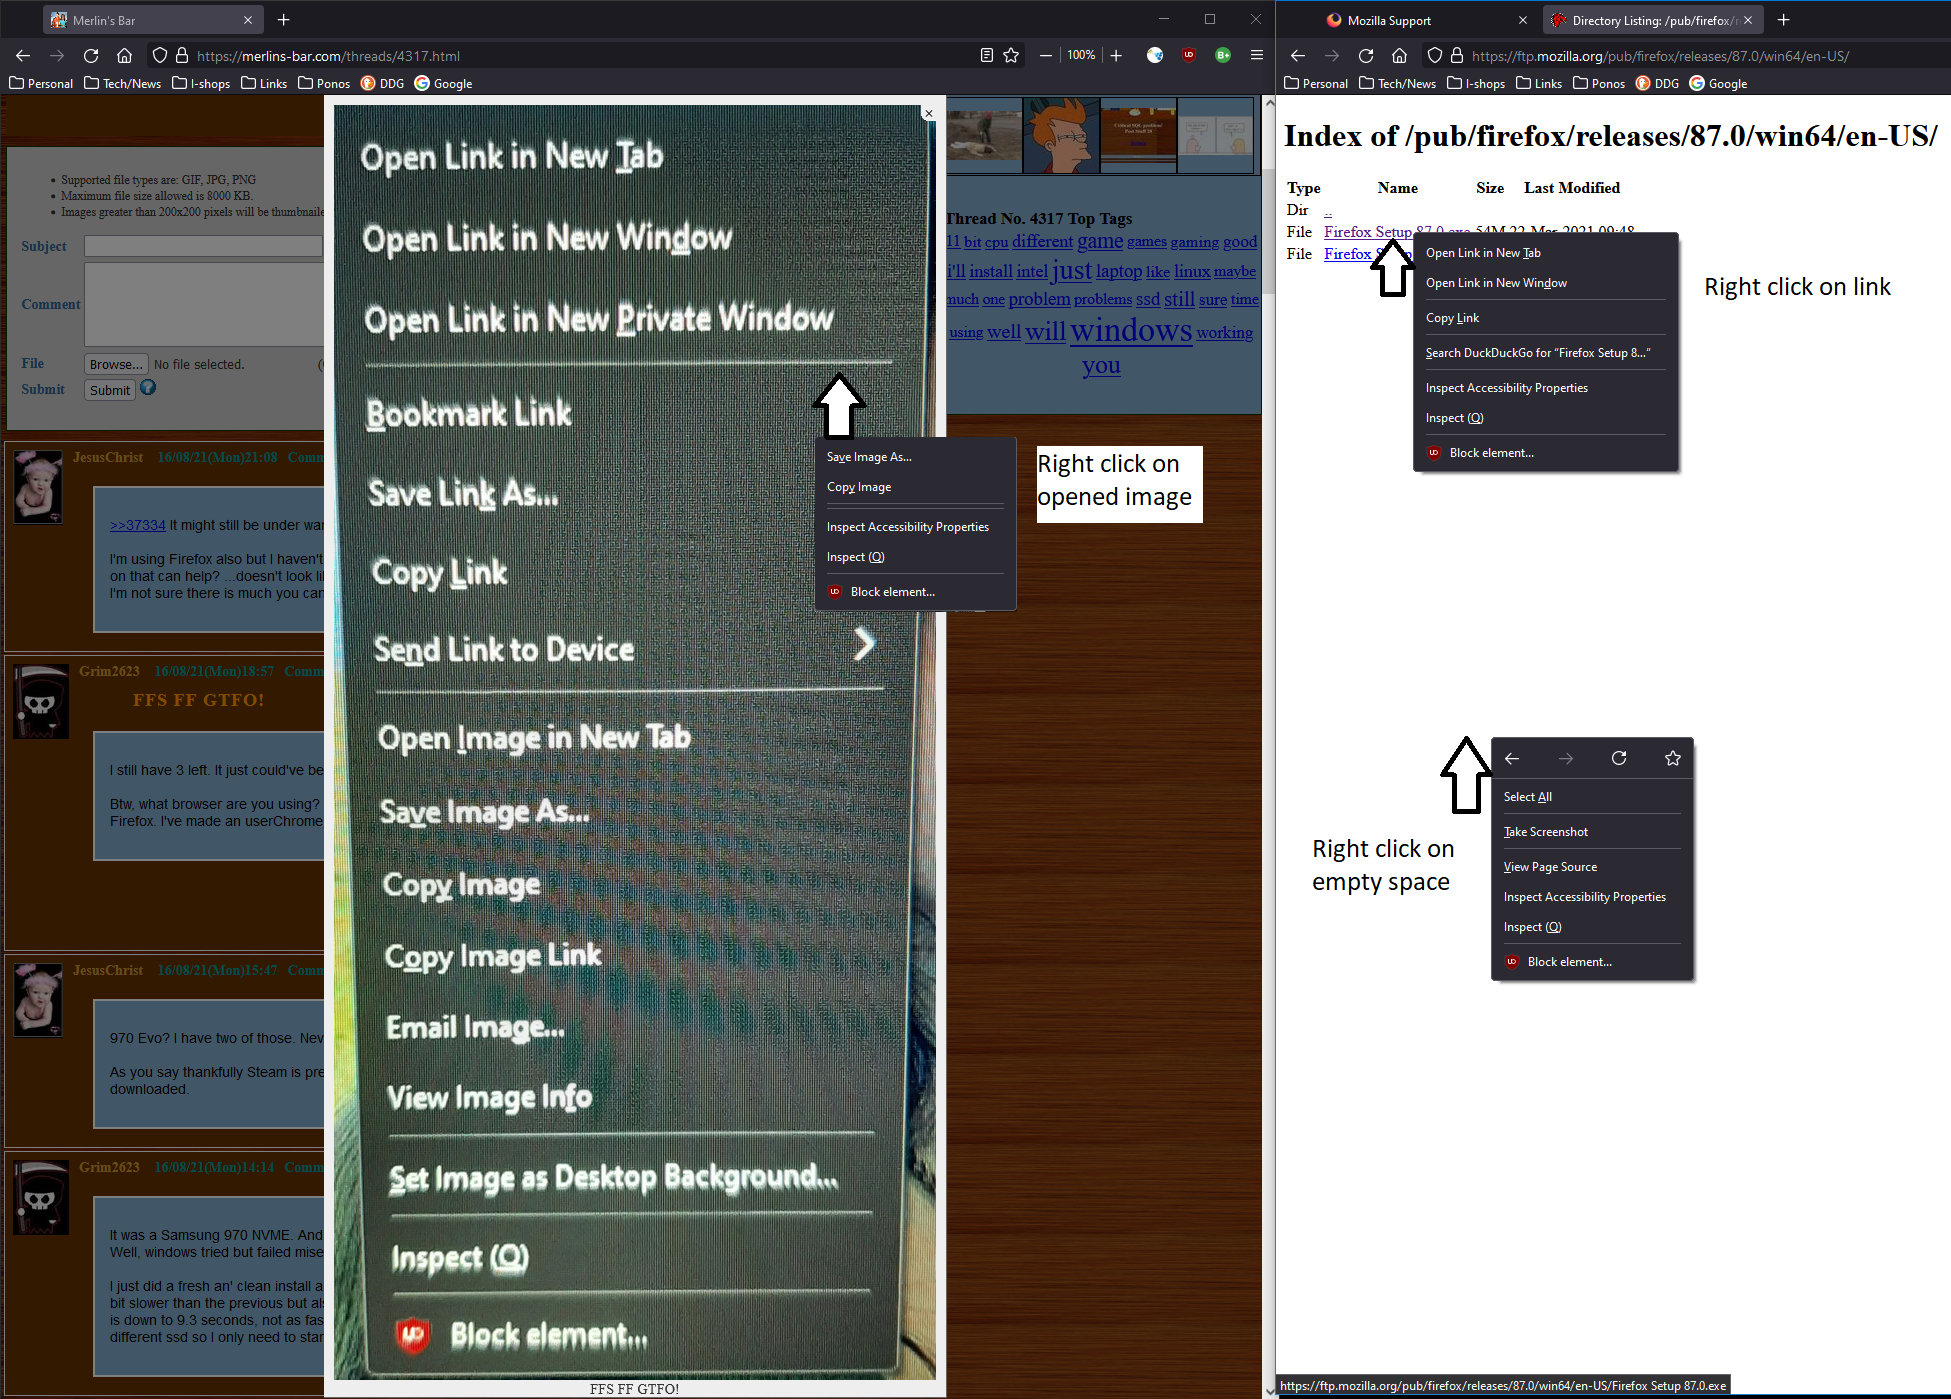The image size is (1951, 1399).
Task: Open the Google bookmark in Merlin's Bar window
Action: click(x=443, y=84)
